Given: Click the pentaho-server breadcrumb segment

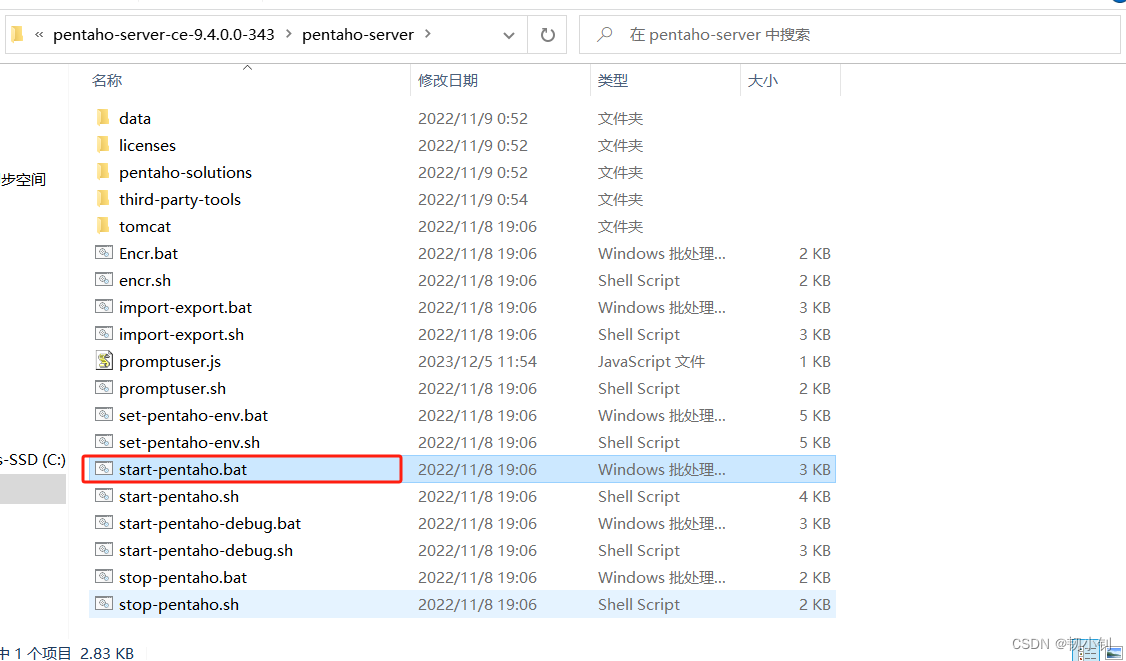Looking at the screenshot, I should (x=358, y=34).
